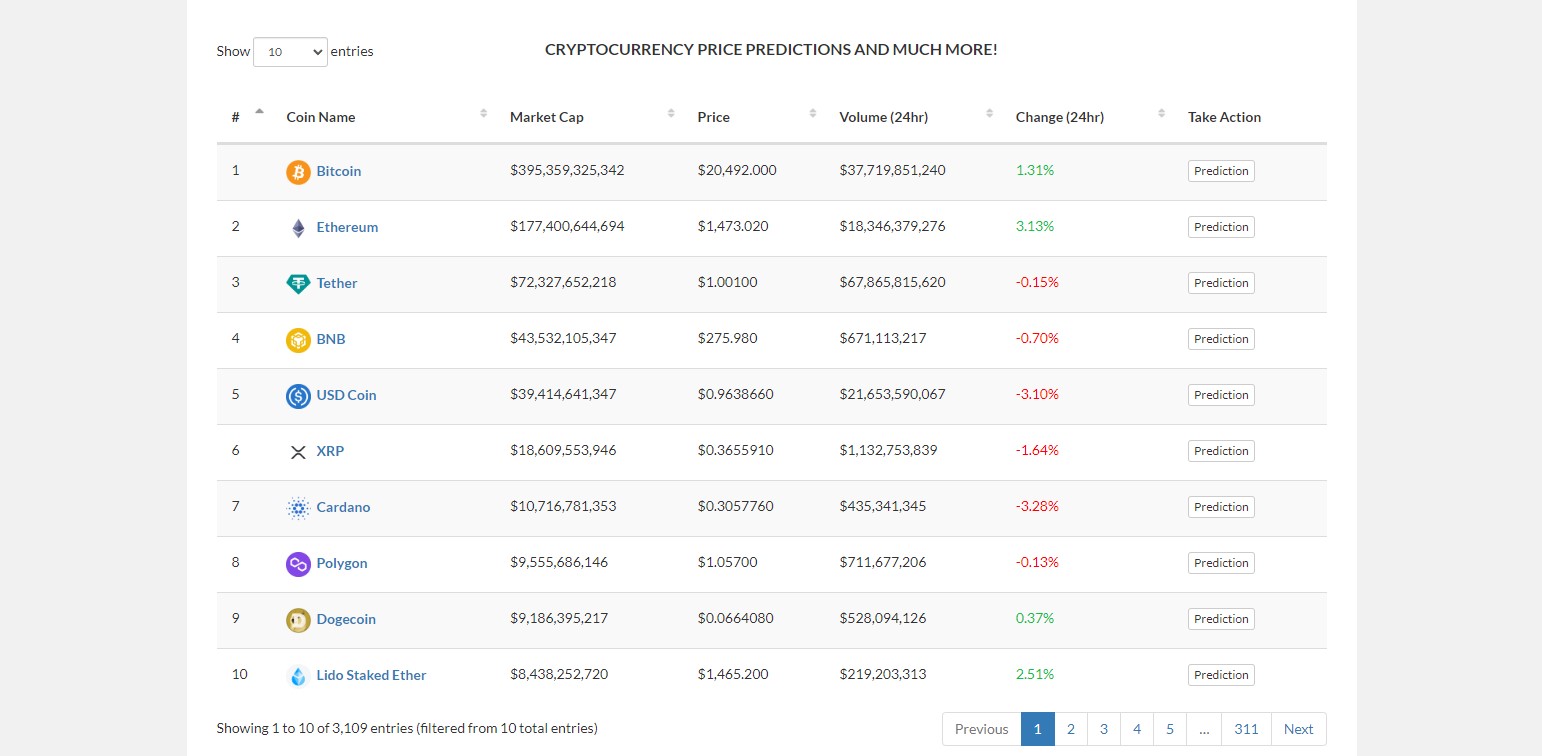Click the Bitcoin coin icon
This screenshot has height=756, width=1542.
[x=298, y=170]
